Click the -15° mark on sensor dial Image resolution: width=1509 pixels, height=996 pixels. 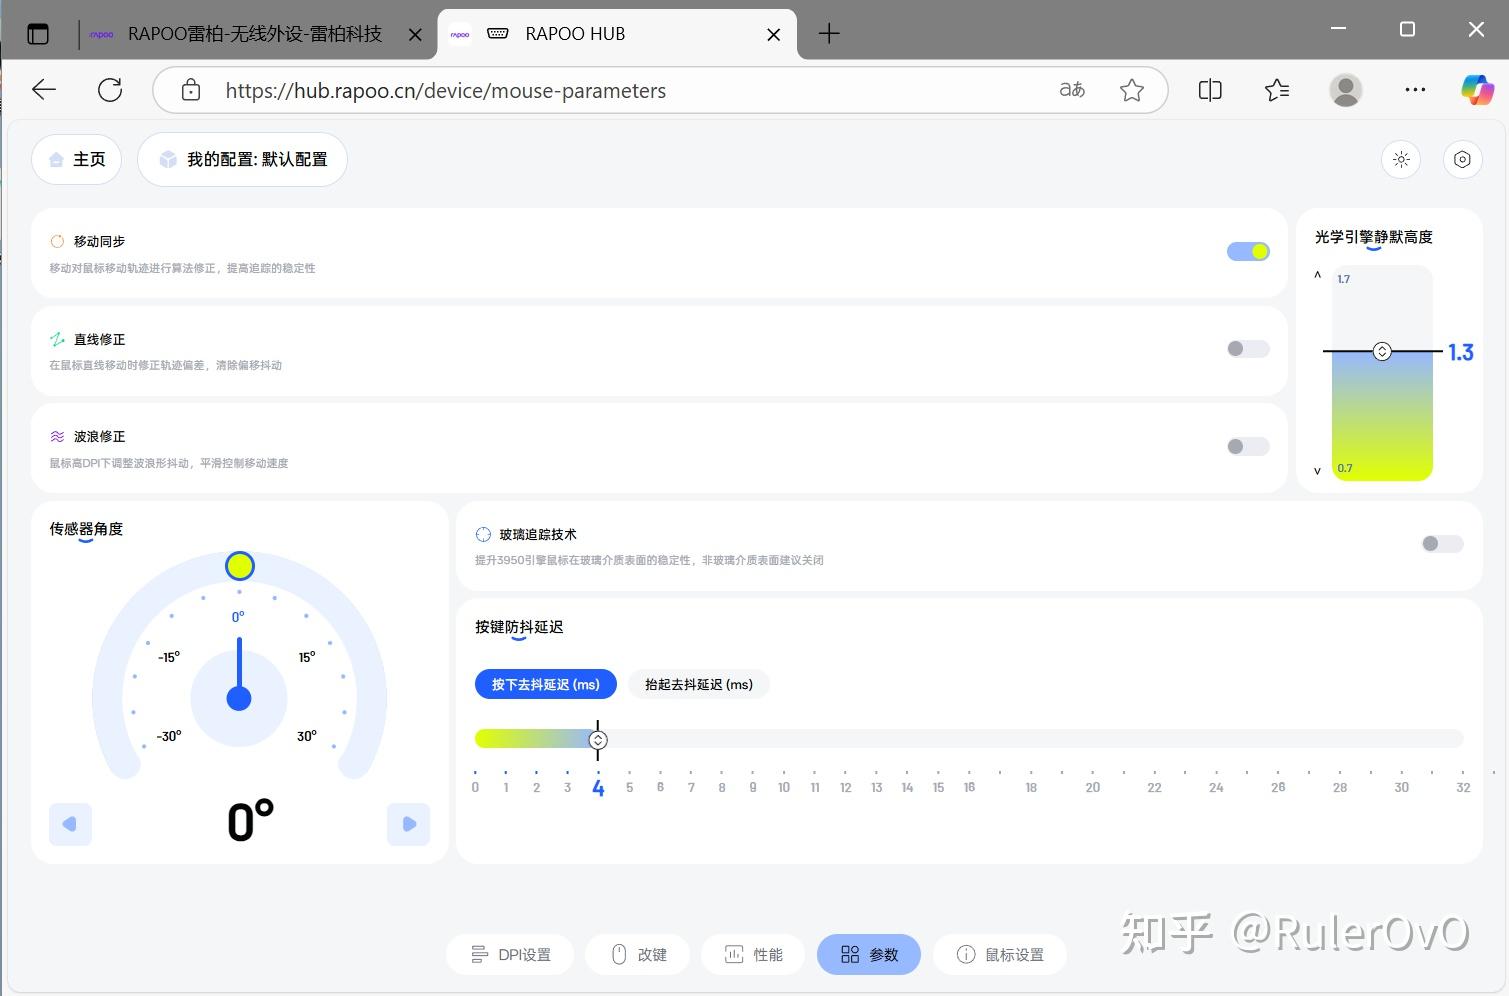(x=169, y=657)
